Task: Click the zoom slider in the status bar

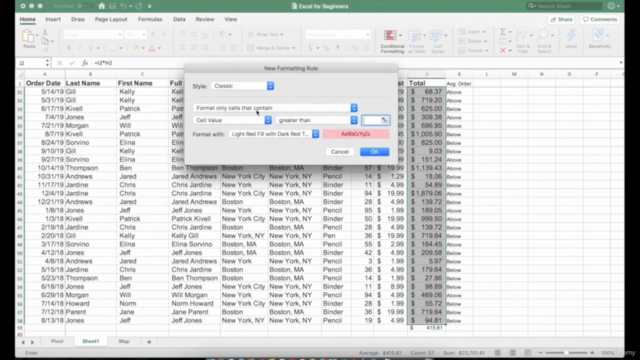Action: [x=566, y=353]
